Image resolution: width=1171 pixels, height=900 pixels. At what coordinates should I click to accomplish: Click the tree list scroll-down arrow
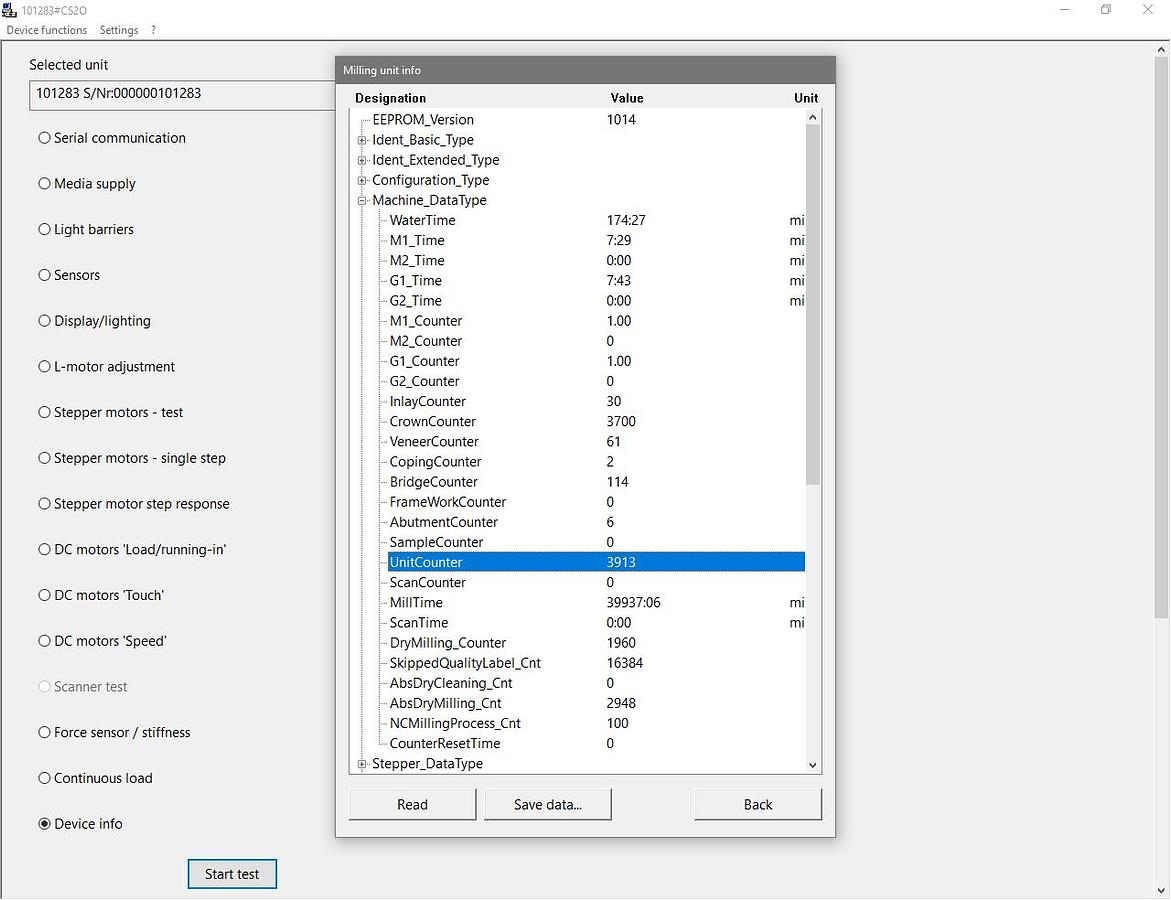[812, 765]
